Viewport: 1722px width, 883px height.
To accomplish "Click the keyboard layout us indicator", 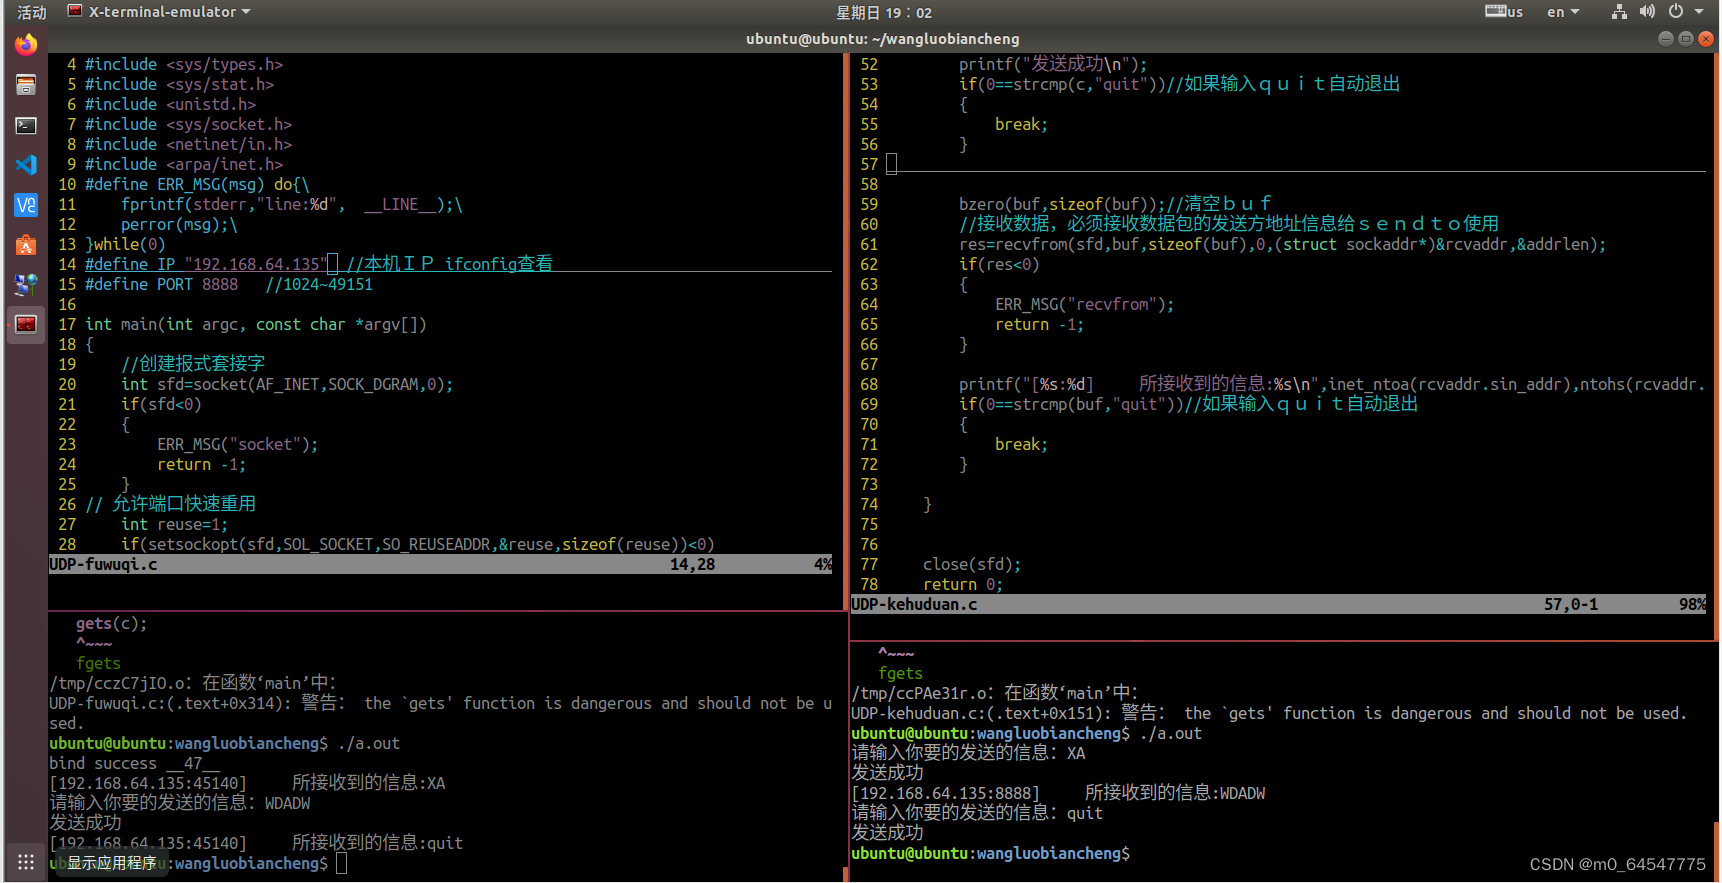I will coord(1503,12).
